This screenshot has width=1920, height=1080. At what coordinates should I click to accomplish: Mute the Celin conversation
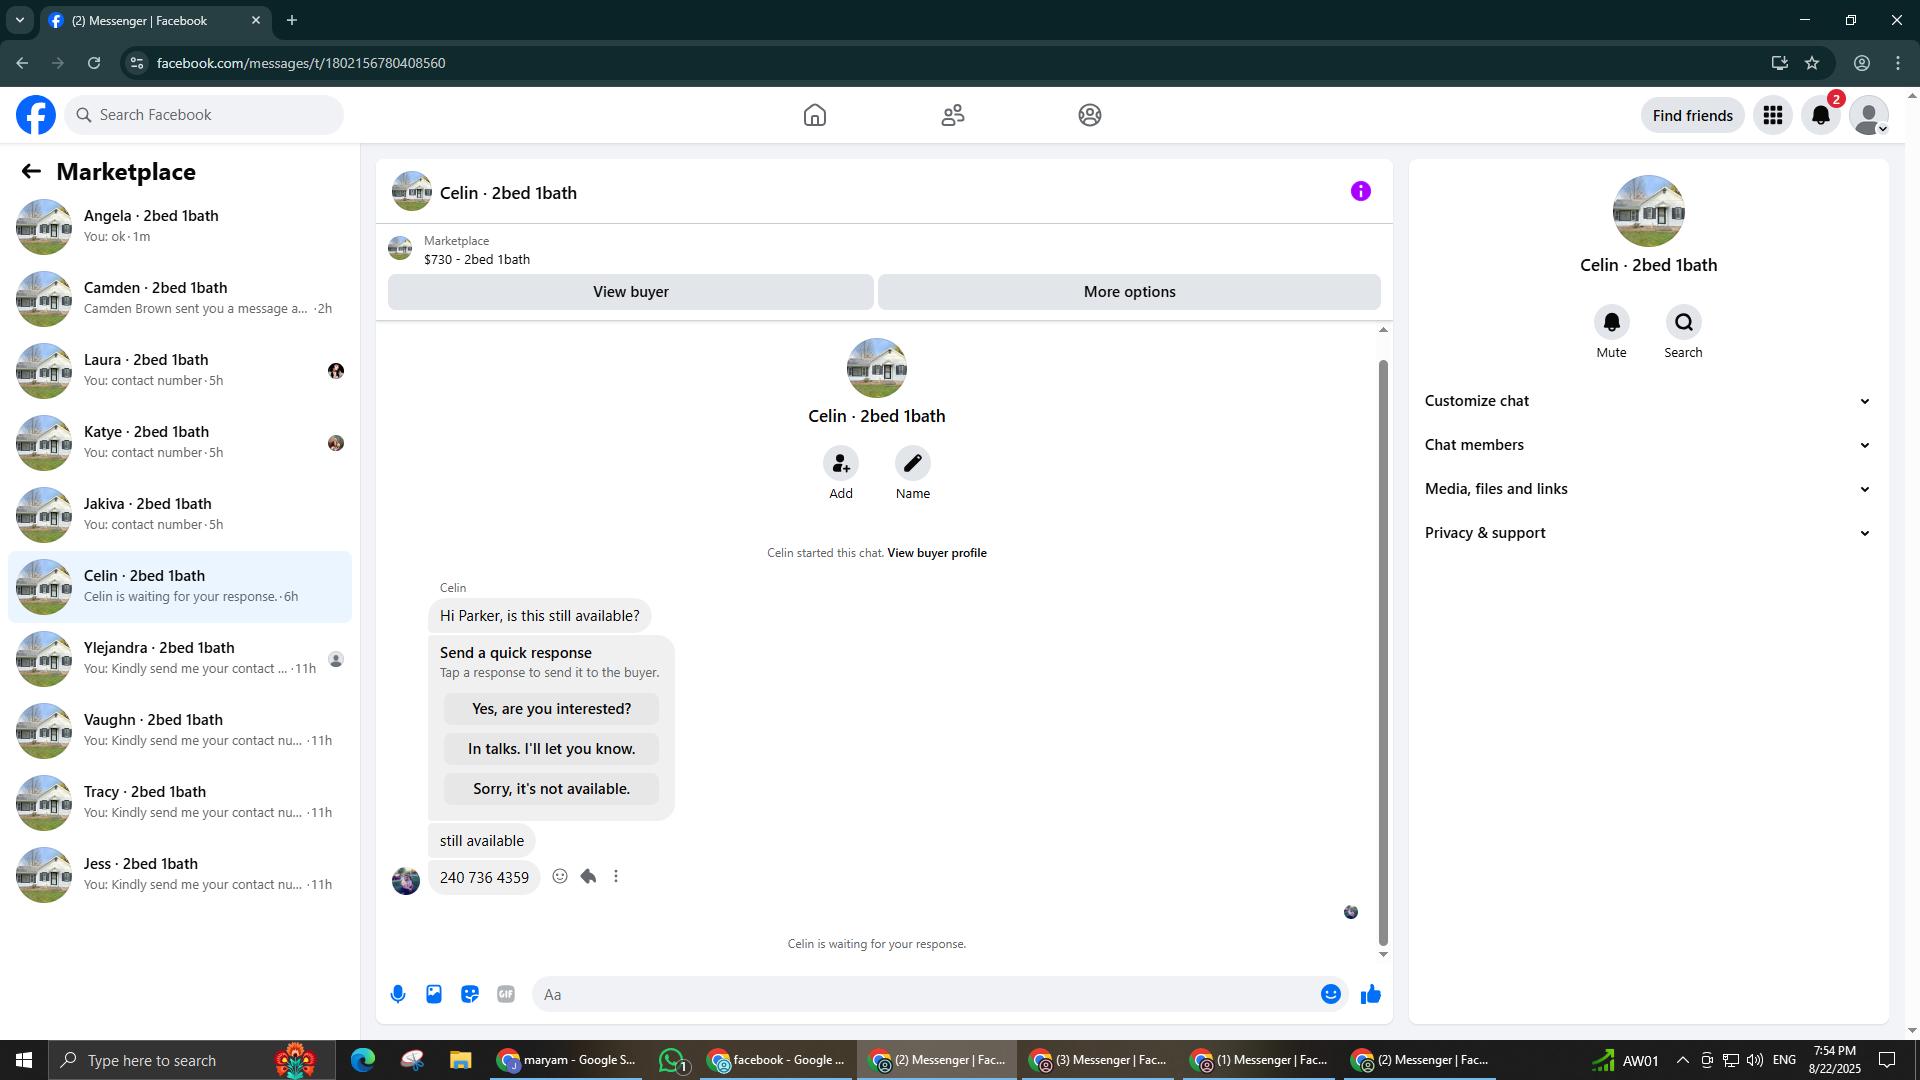click(1611, 322)
